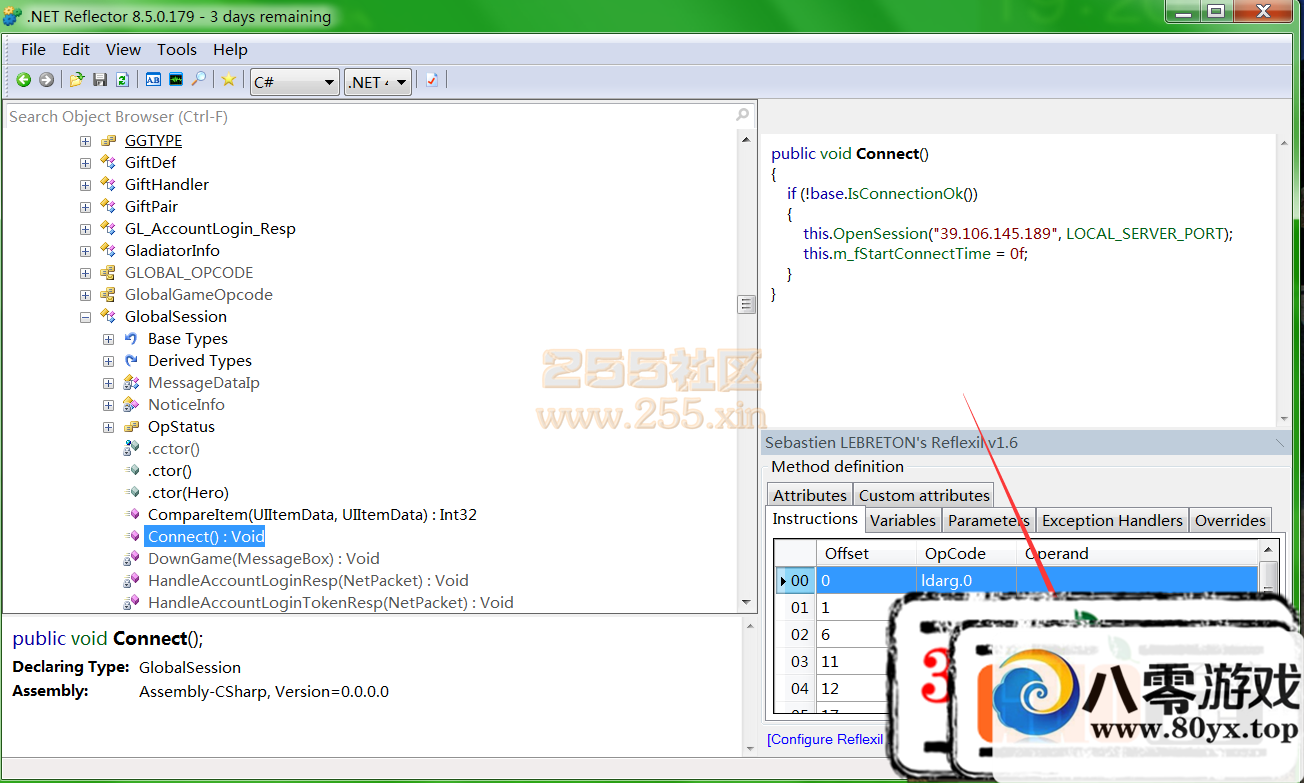The width and height of the screenshot is (1304, 783).
Task: Collapse the GlobalSession tree node
Action: (85, 317)
